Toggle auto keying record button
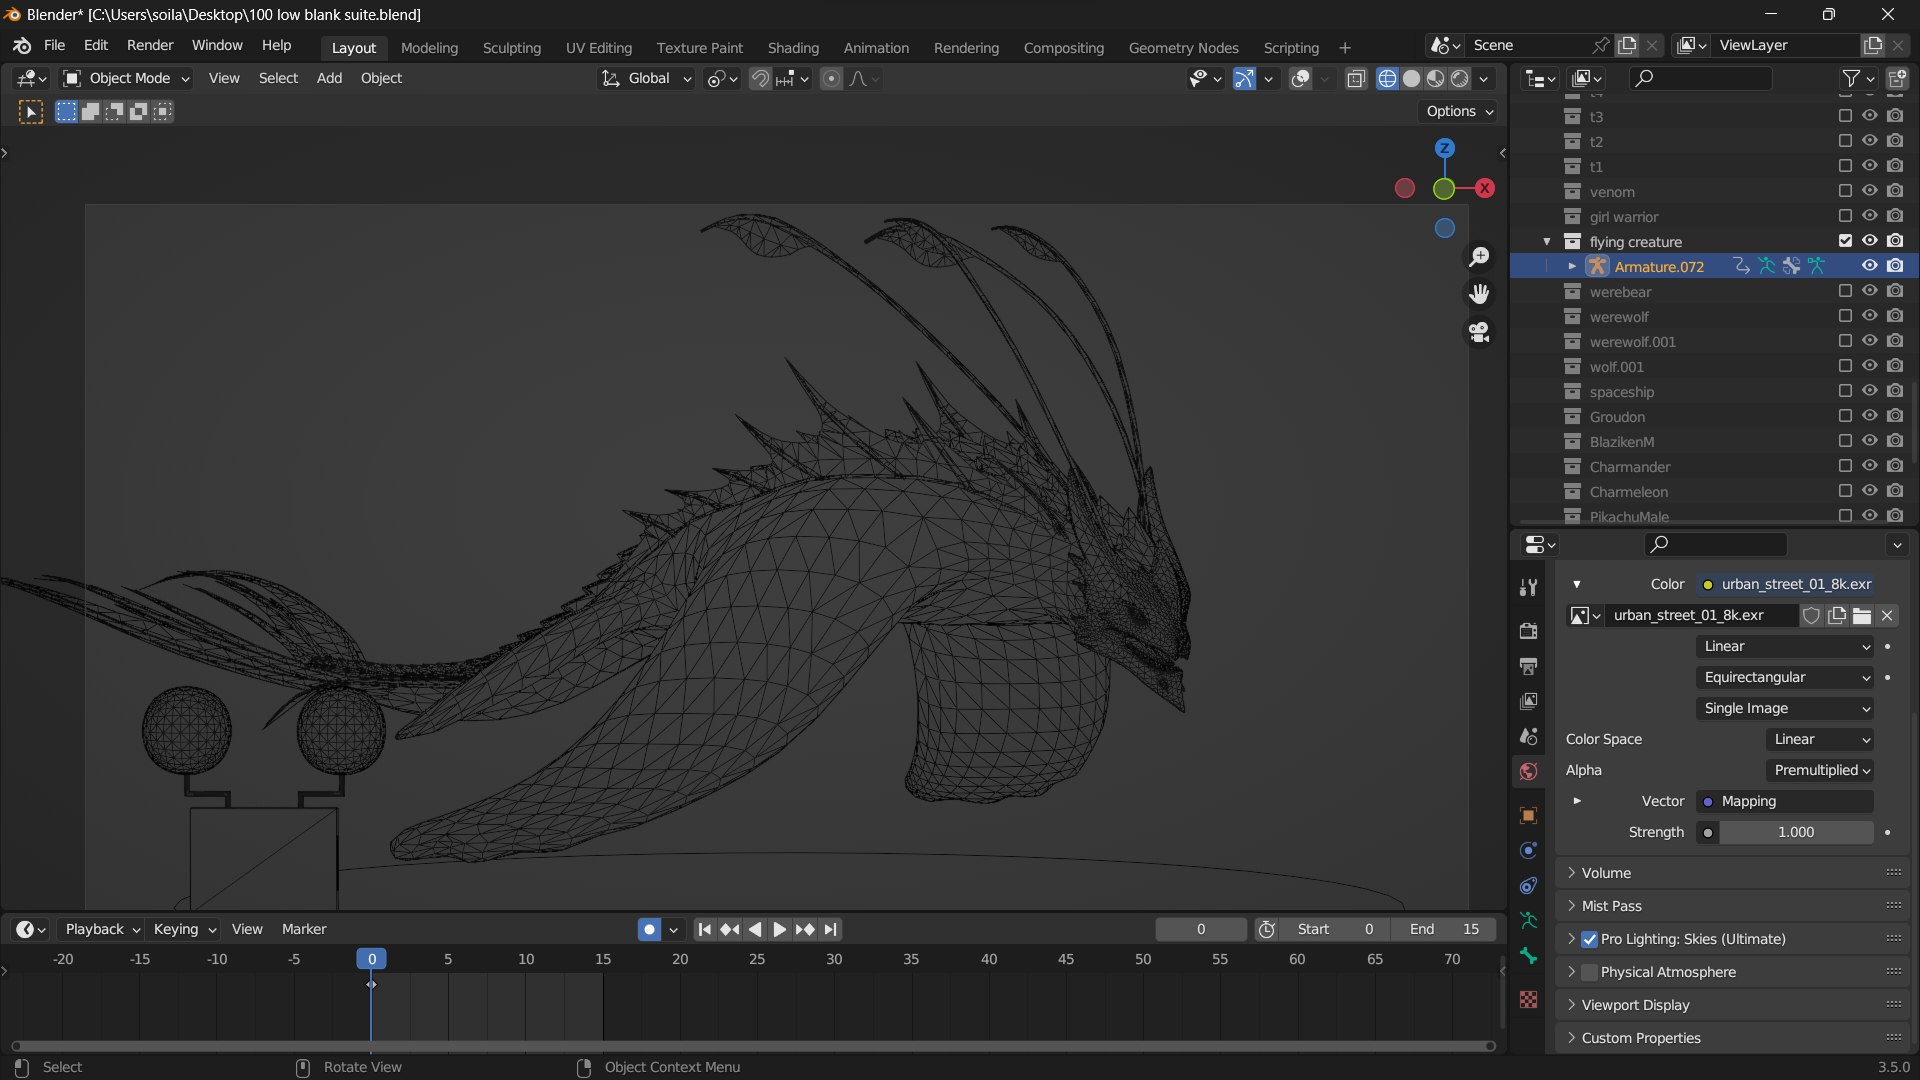This screenshot has width=1920, height=1080. click(x=649, y=930)
